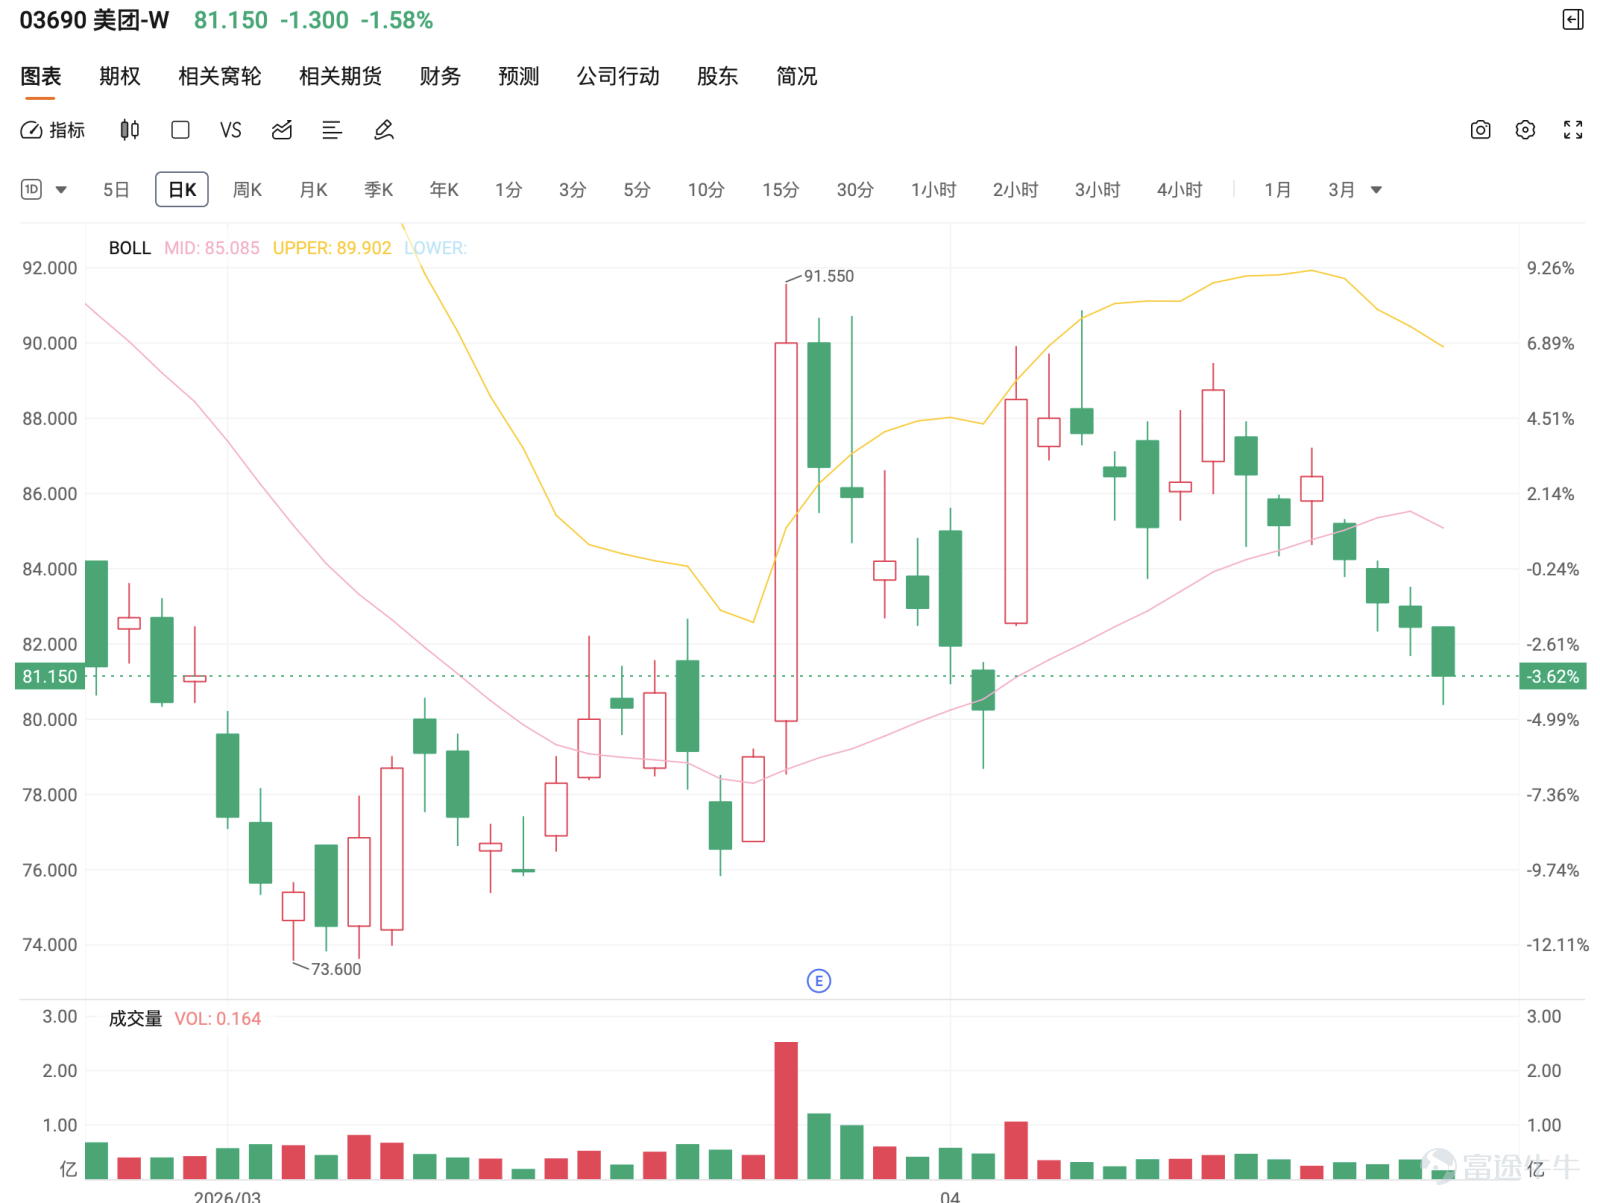Select the candlestick chart type icon
Viewport: 1600px width, 1203px height.
point(130,130)
